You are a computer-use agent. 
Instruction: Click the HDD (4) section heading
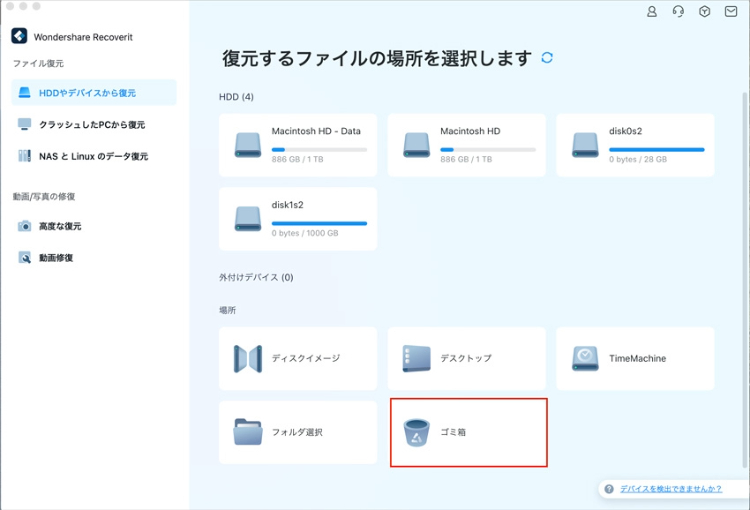pyautogui.click(x=236, y=97)
